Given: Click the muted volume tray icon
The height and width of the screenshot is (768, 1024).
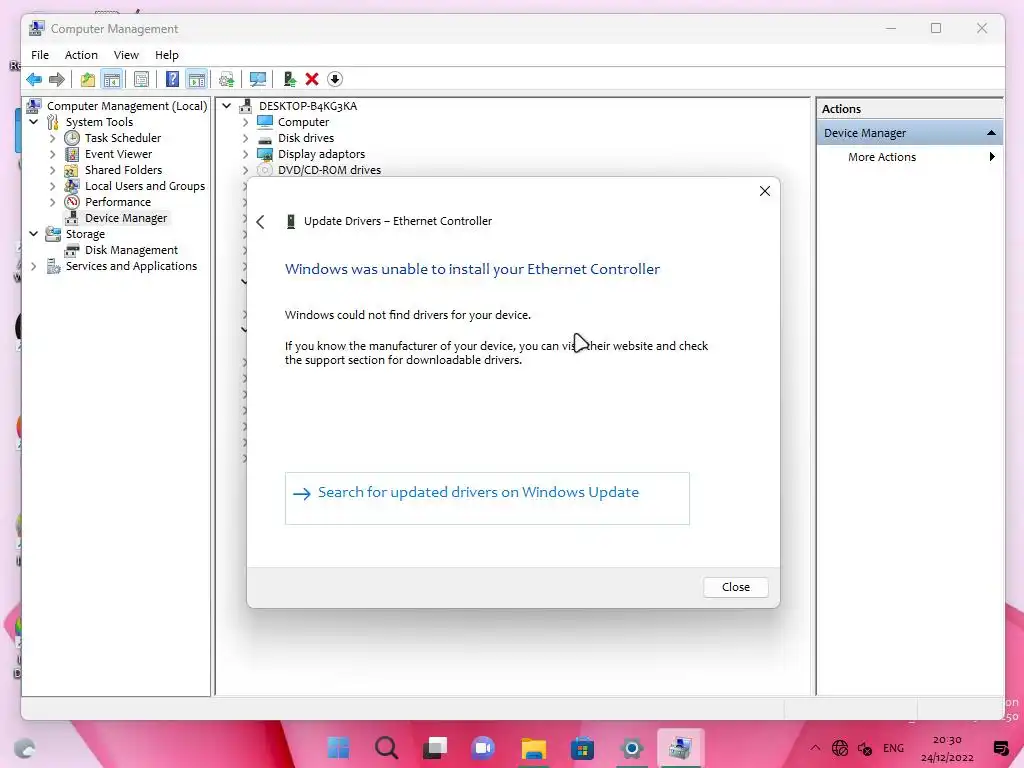Looking at the screenshot, I should 865,749.
